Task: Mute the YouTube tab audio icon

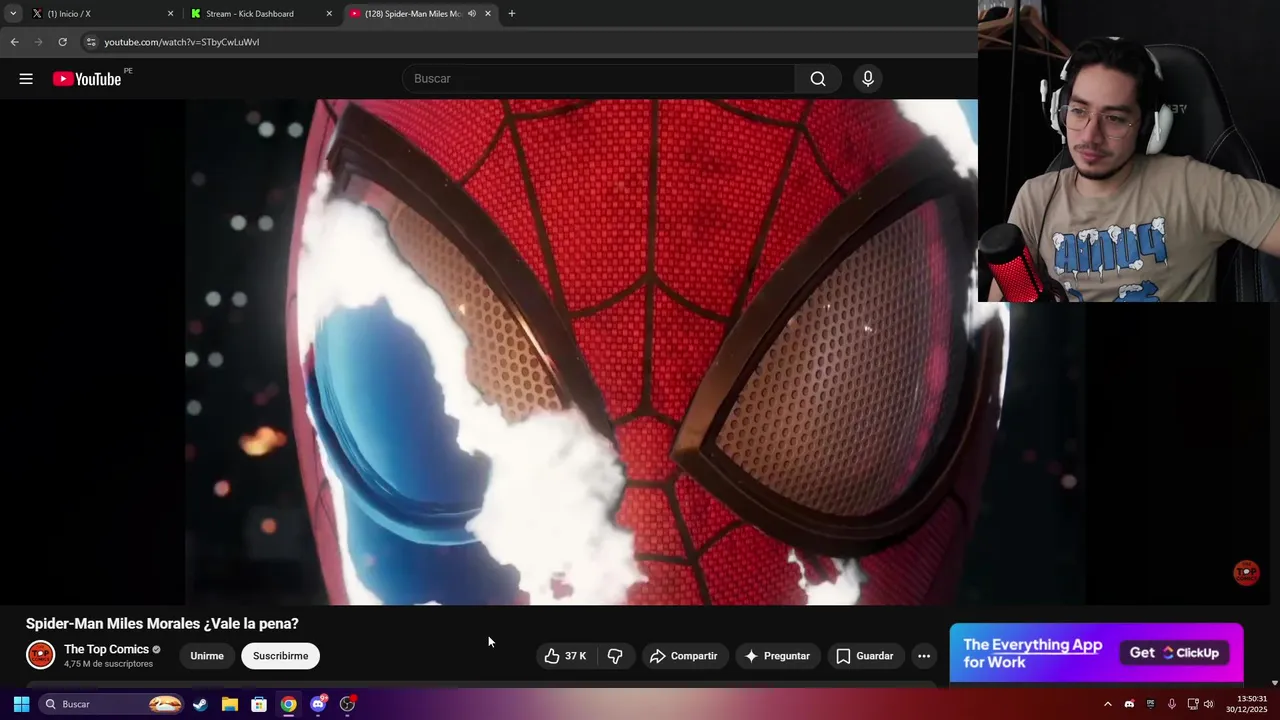Action: tap(472, 14)
